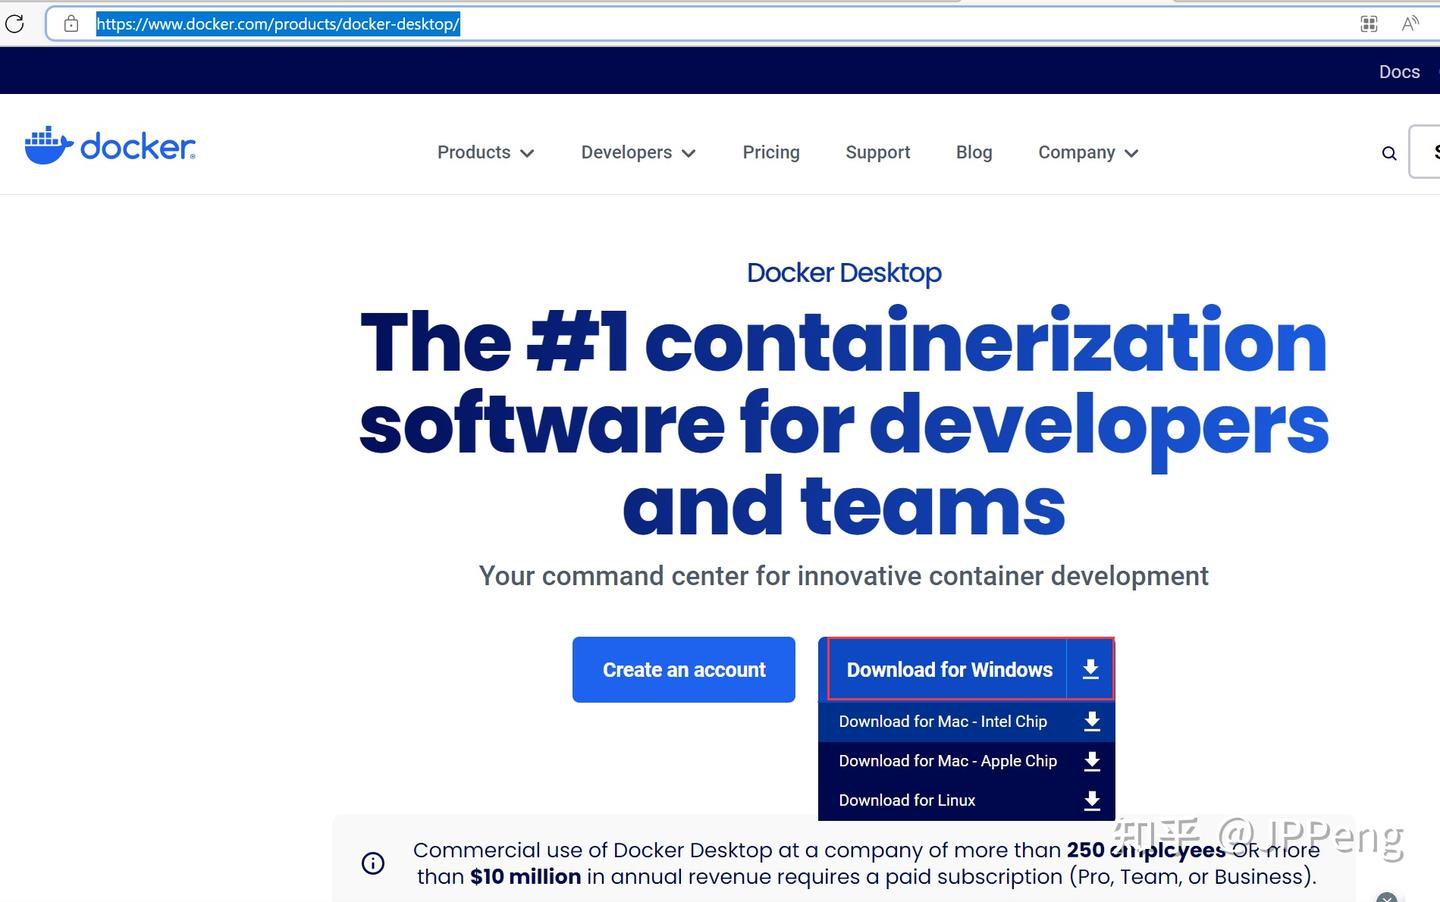Click download icon for Linux row

point(1092,800)
